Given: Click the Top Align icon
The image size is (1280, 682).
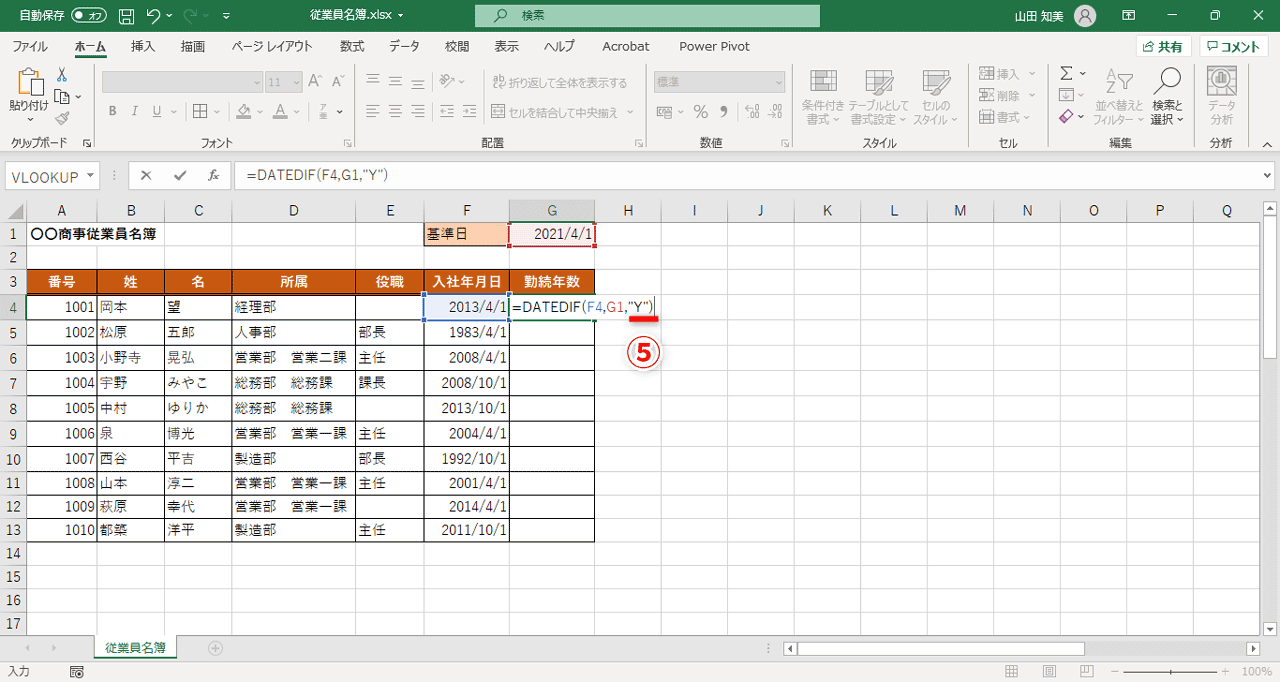Looking at the screenshot, I should pos(372,82).
